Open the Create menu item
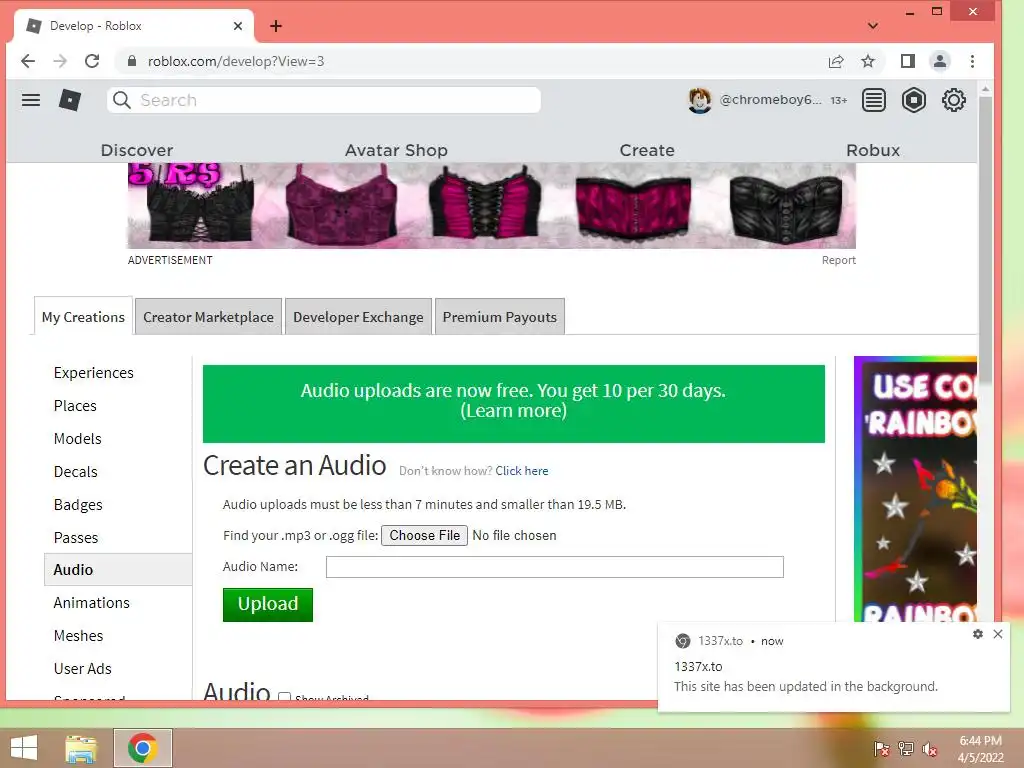The width and height of the screenshot is (1024, 768). (x=647, y=150)
